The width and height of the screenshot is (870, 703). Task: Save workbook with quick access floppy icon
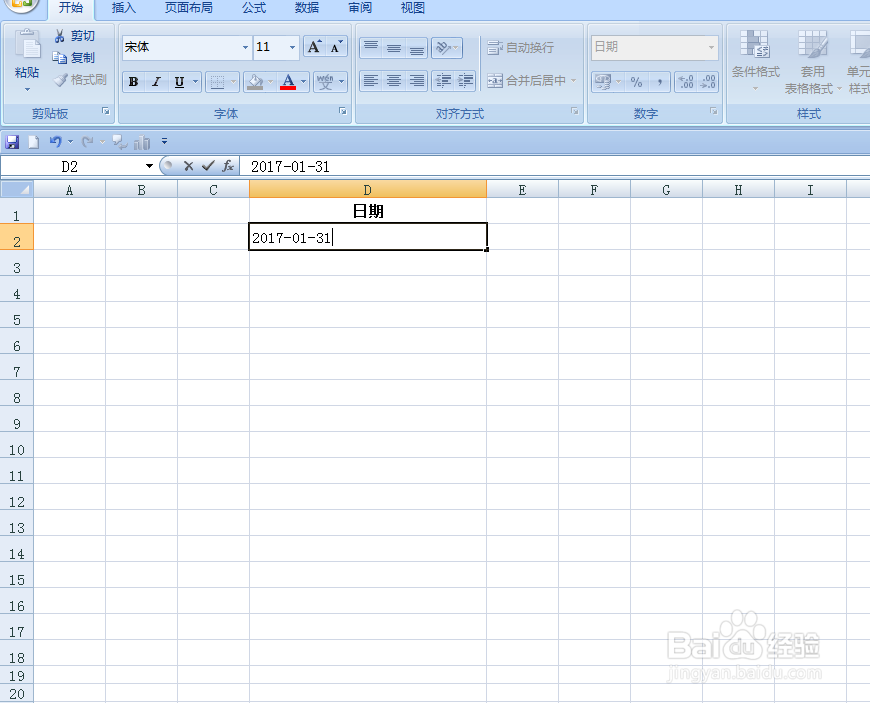12,143
